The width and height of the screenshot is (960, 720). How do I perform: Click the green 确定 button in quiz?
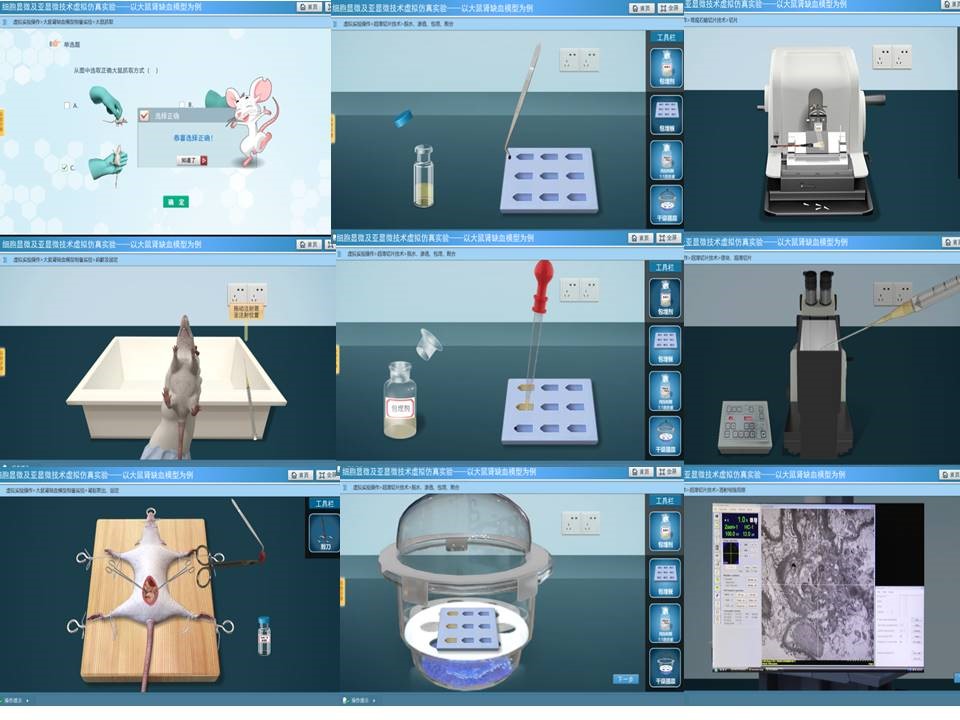coord(176,201)
